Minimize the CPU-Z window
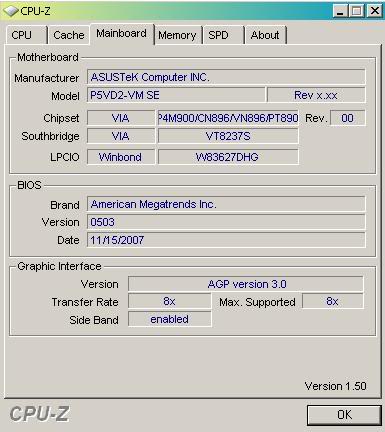385x432 pixels. pos(340,12)
